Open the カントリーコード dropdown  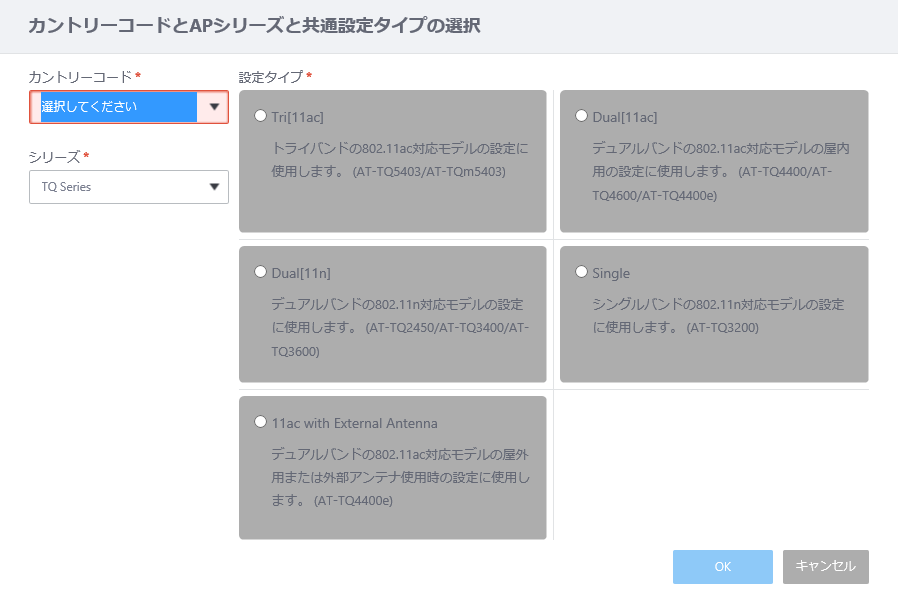(x=129, y=107)
